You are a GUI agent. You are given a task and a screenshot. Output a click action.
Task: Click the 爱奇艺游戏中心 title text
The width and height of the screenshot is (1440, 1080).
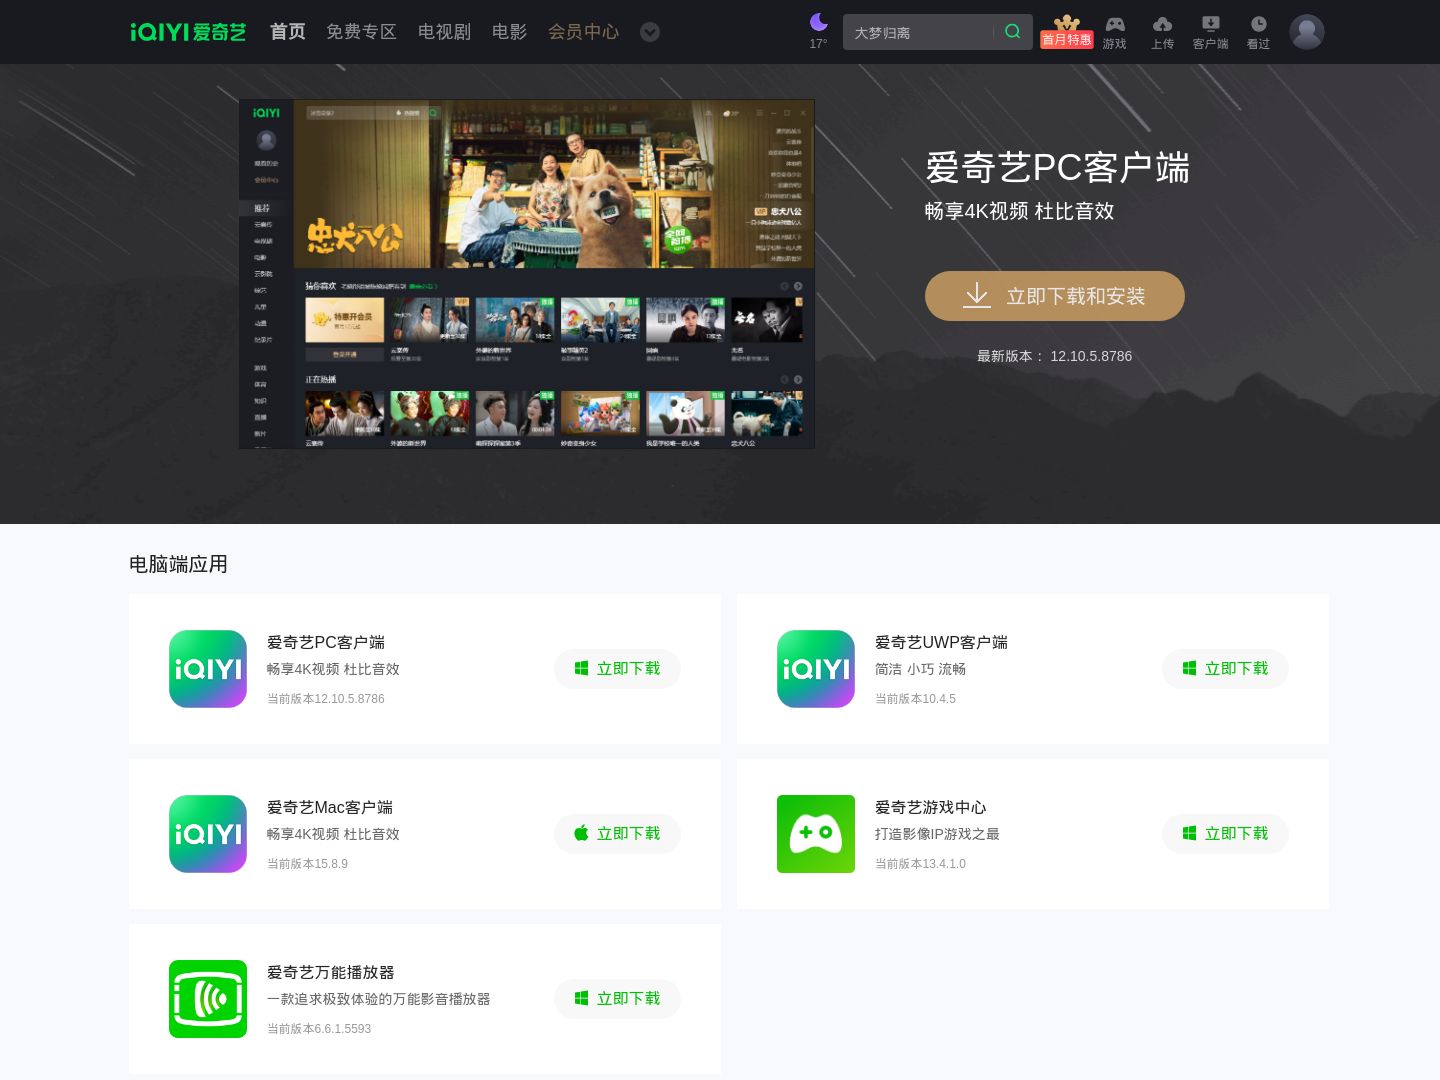point(930,807)
